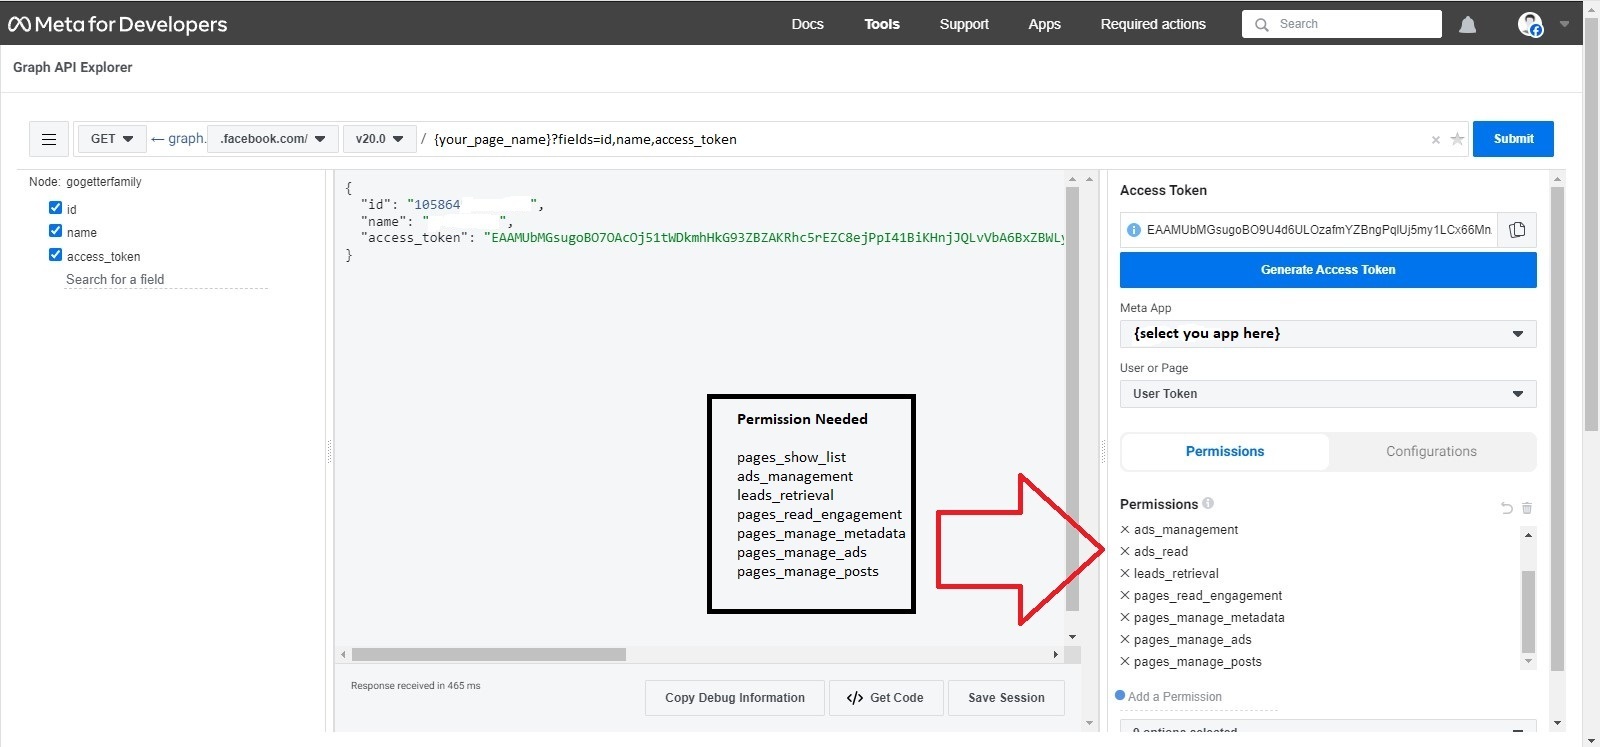
Task: Open the GET method dropdown
Action: [112, 139]
